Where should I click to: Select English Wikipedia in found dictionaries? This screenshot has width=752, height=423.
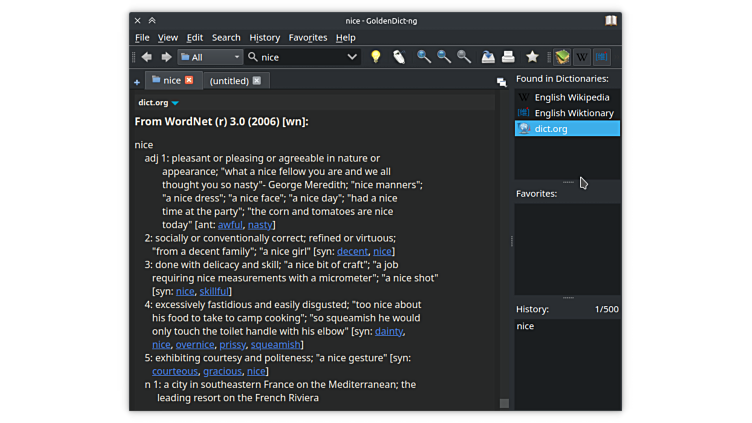[x=571, y=98]
